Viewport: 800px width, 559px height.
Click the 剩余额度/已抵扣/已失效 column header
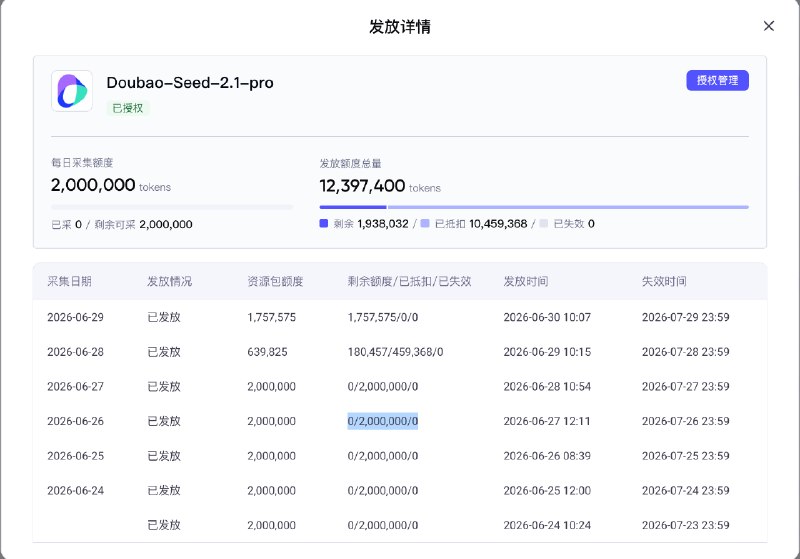(x=409, y=282)
